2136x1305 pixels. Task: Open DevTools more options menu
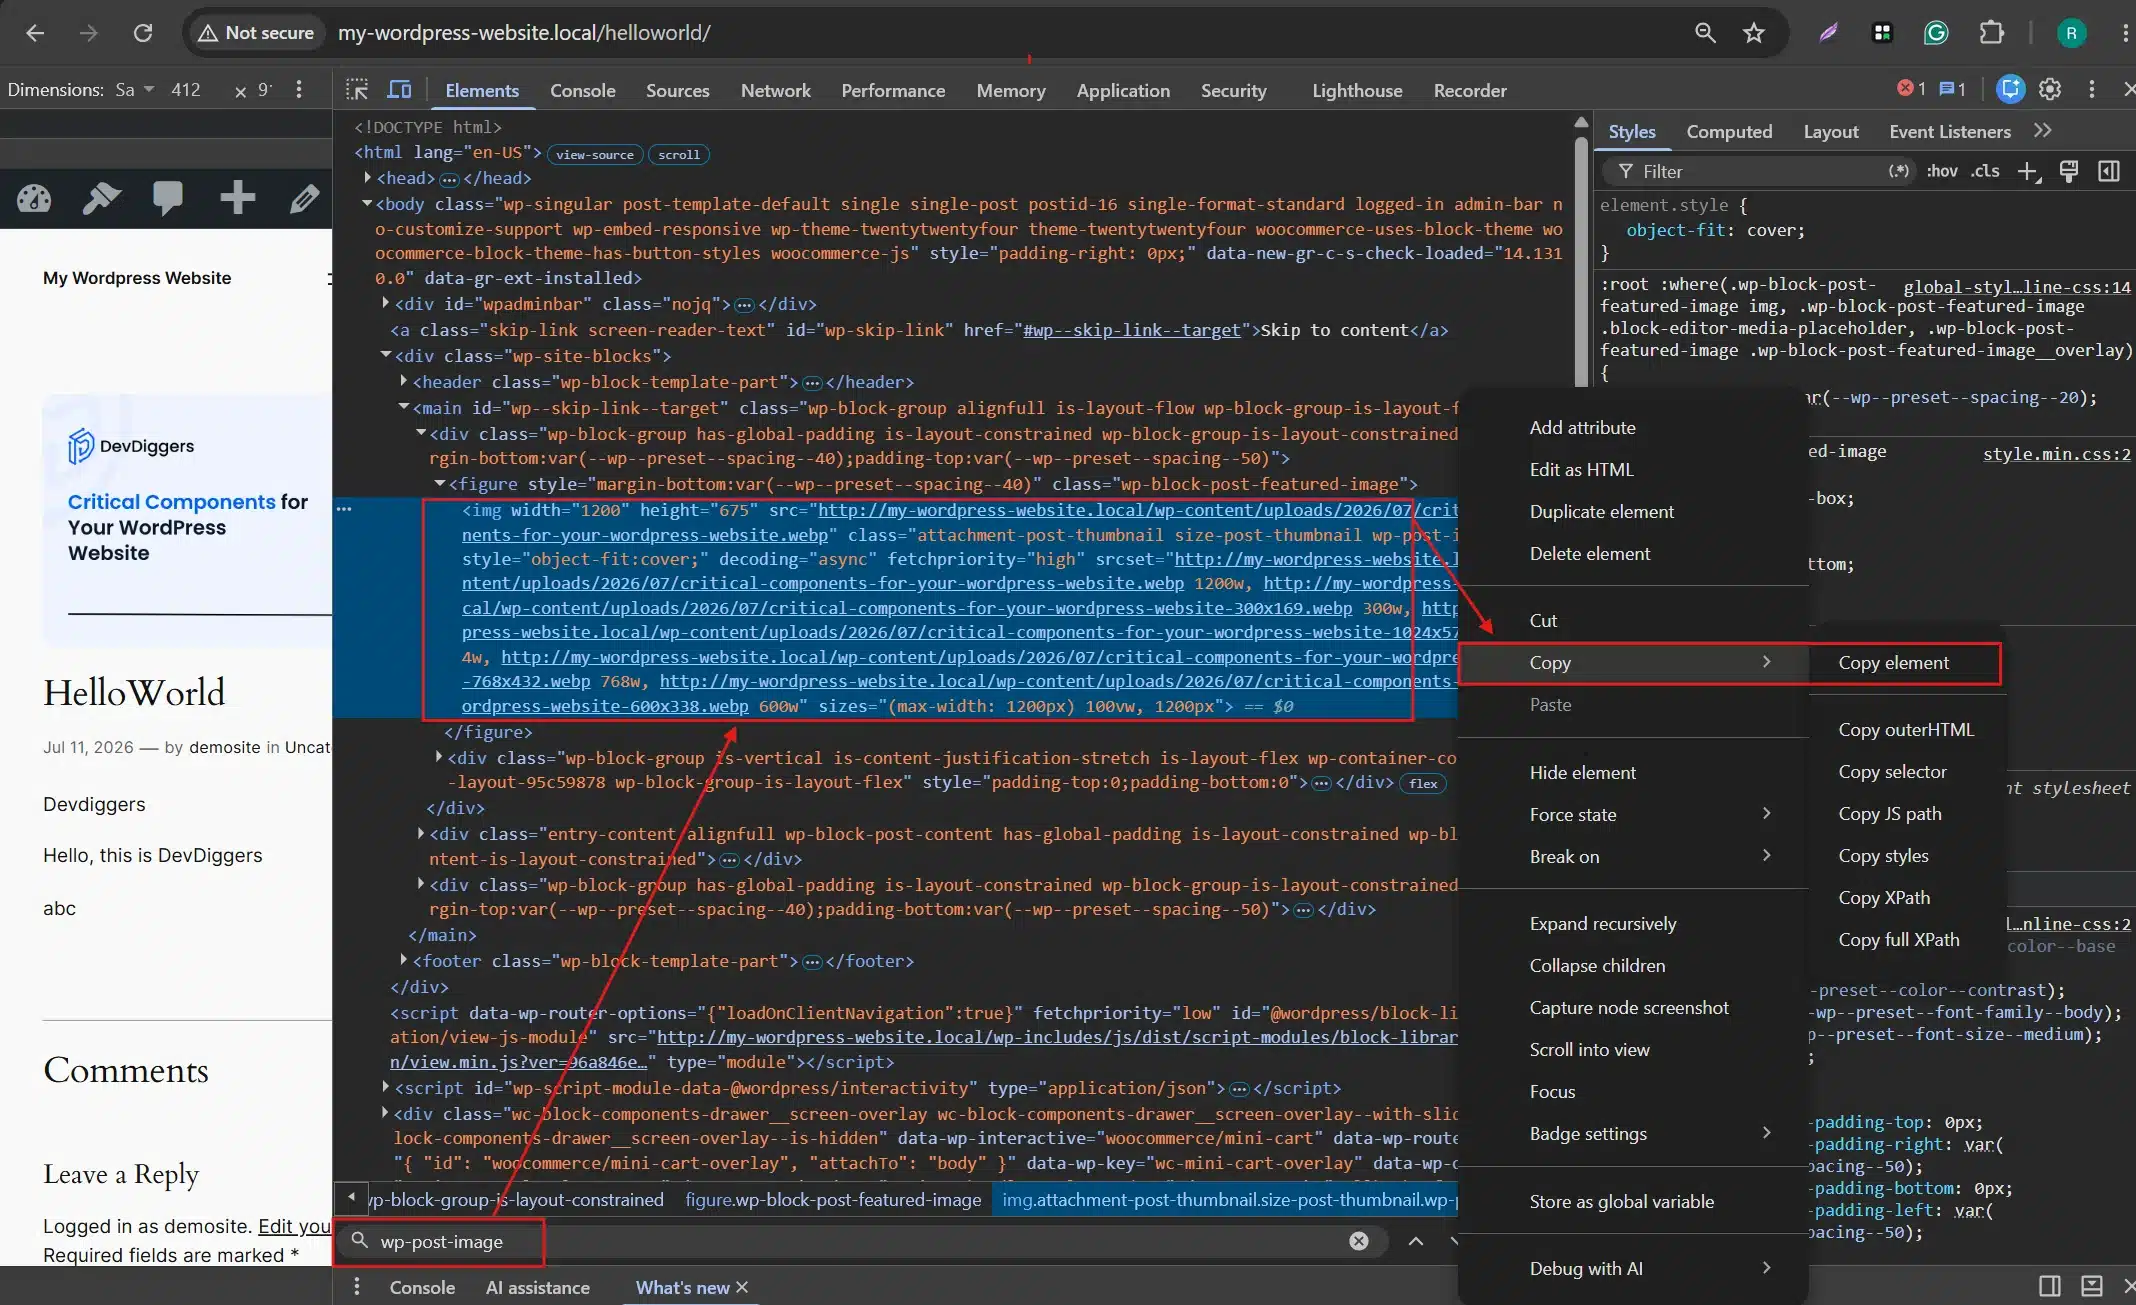2091,90
